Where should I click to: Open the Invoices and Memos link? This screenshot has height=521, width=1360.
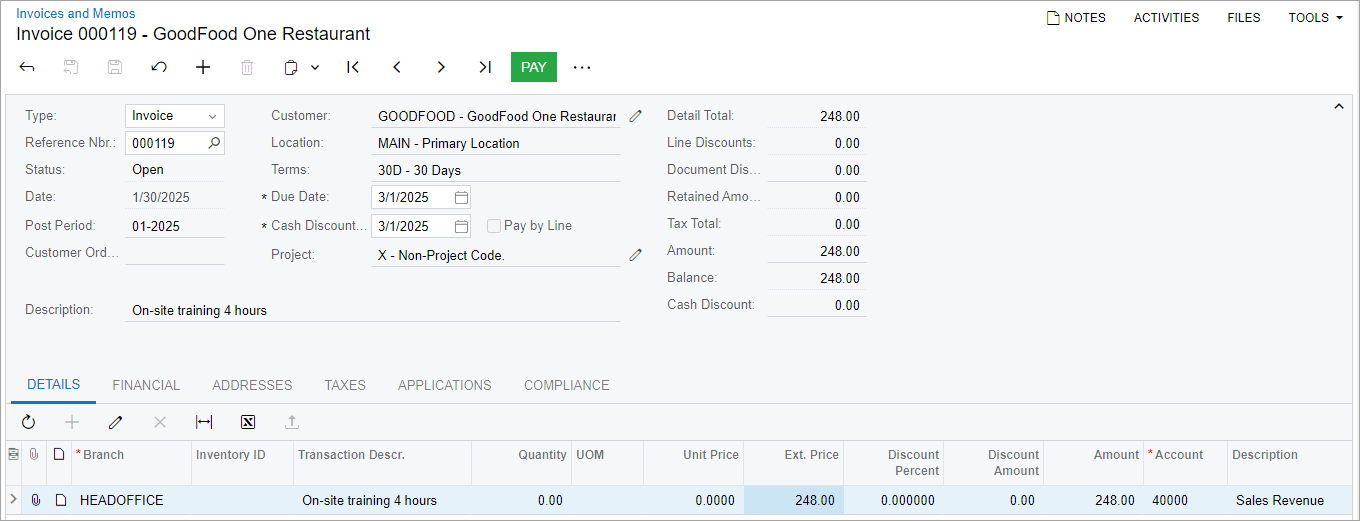(76, 14)
